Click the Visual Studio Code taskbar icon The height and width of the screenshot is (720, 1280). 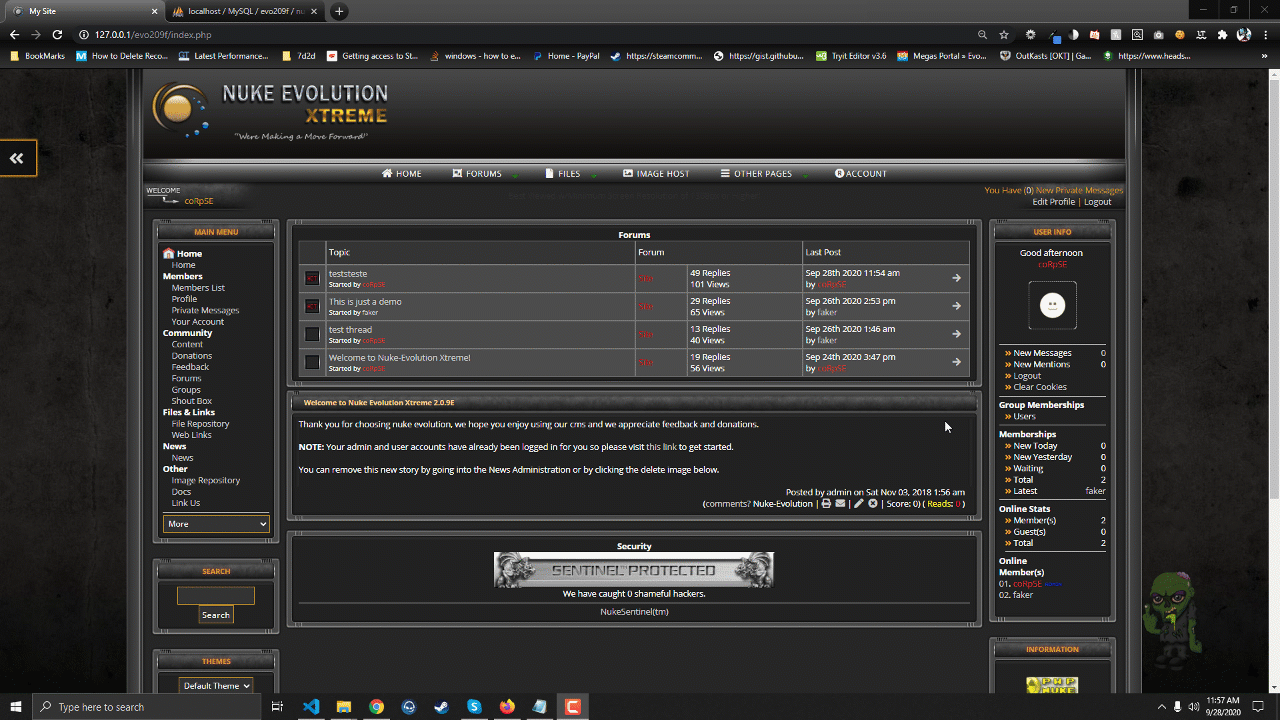click(x=311, y=707)
